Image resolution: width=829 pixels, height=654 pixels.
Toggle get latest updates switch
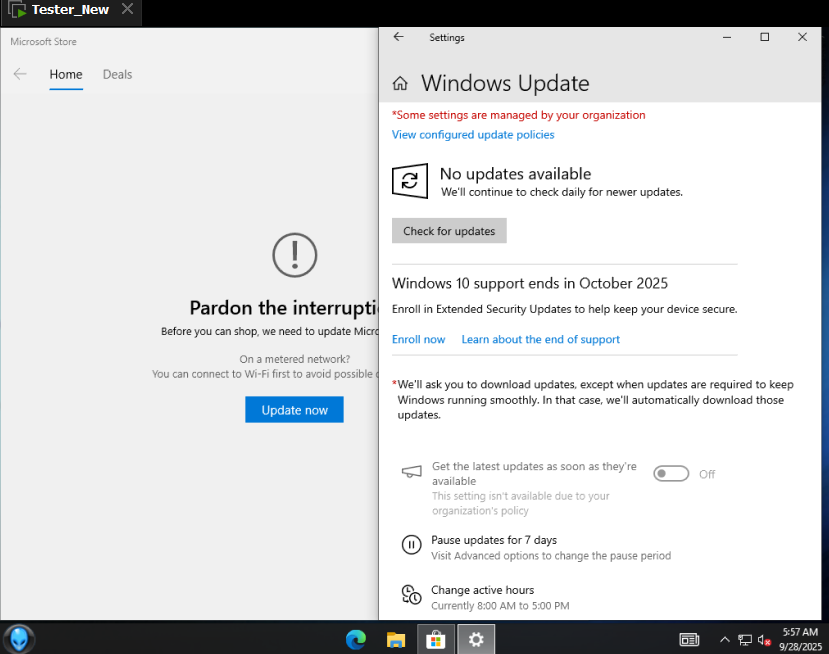[x=671, y=474]
